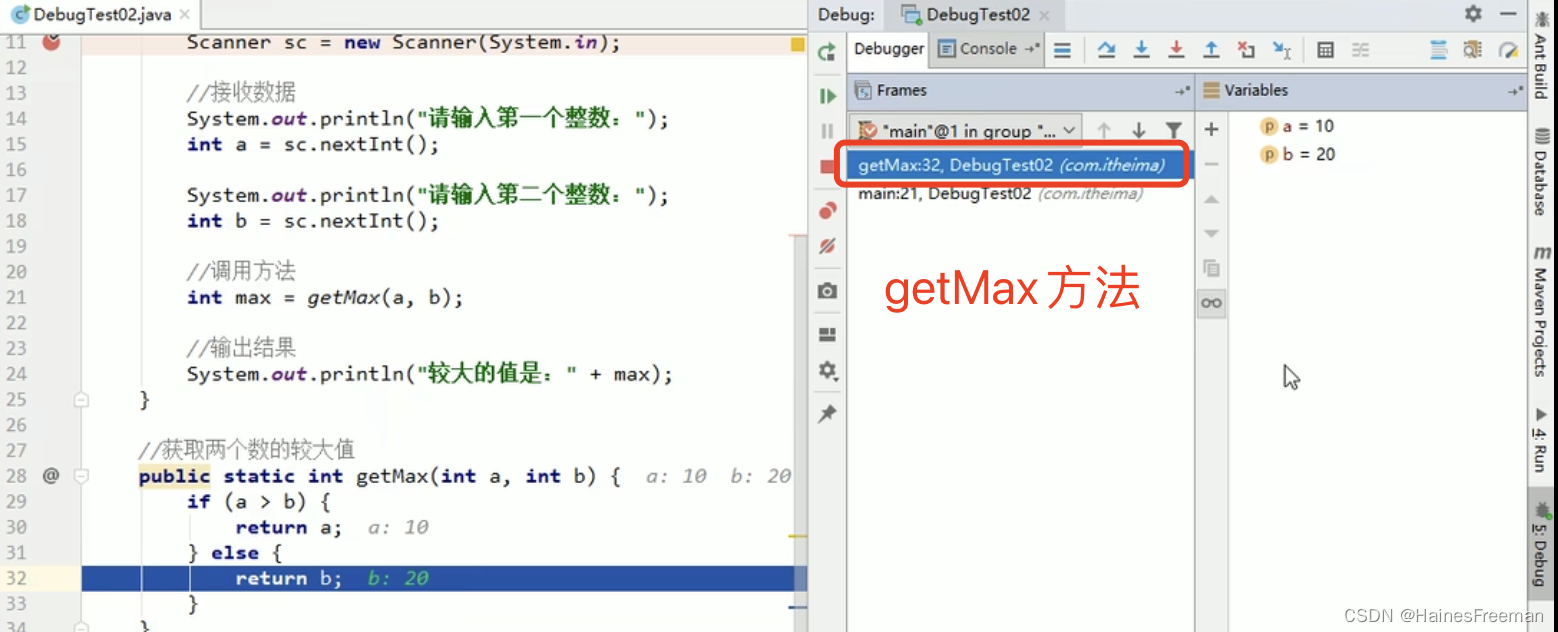Stop the debug session
The height and width of the screenshot is (632, 1558).
(827, 166)
